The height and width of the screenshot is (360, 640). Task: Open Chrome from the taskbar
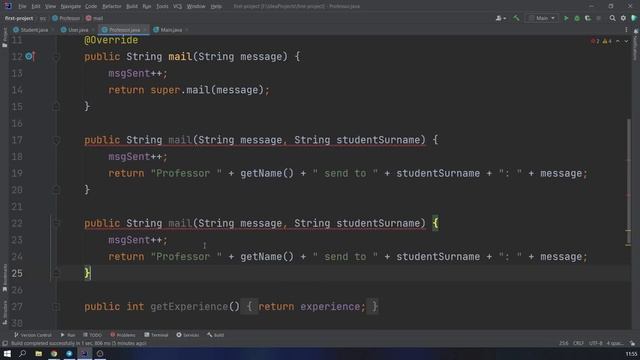[x=54, y=353]
